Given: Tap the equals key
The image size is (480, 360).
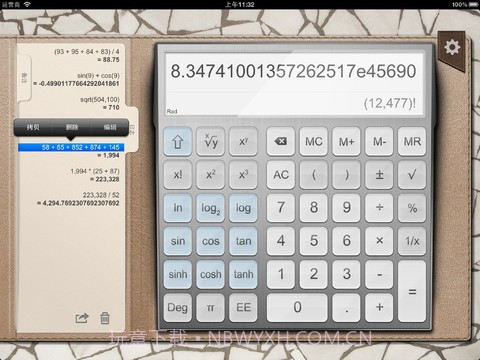Looking at the screenshot, I should click(412, 291).
